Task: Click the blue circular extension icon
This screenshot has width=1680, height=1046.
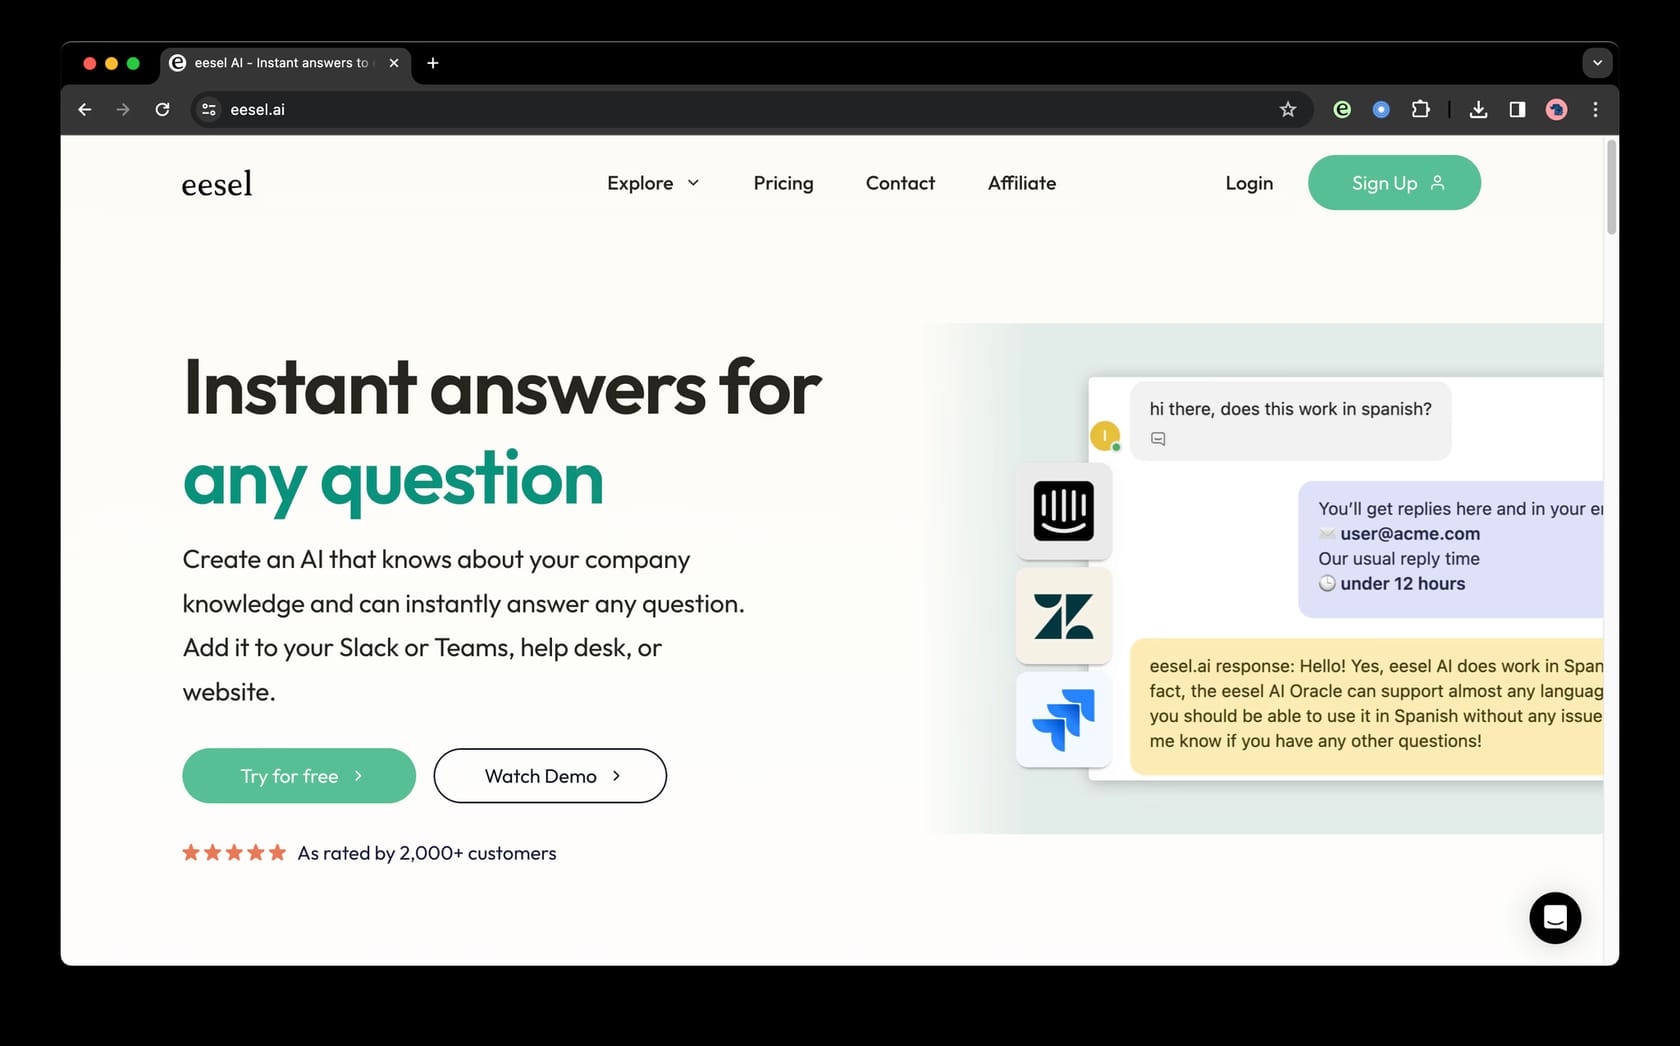Action: [1381, 110]
